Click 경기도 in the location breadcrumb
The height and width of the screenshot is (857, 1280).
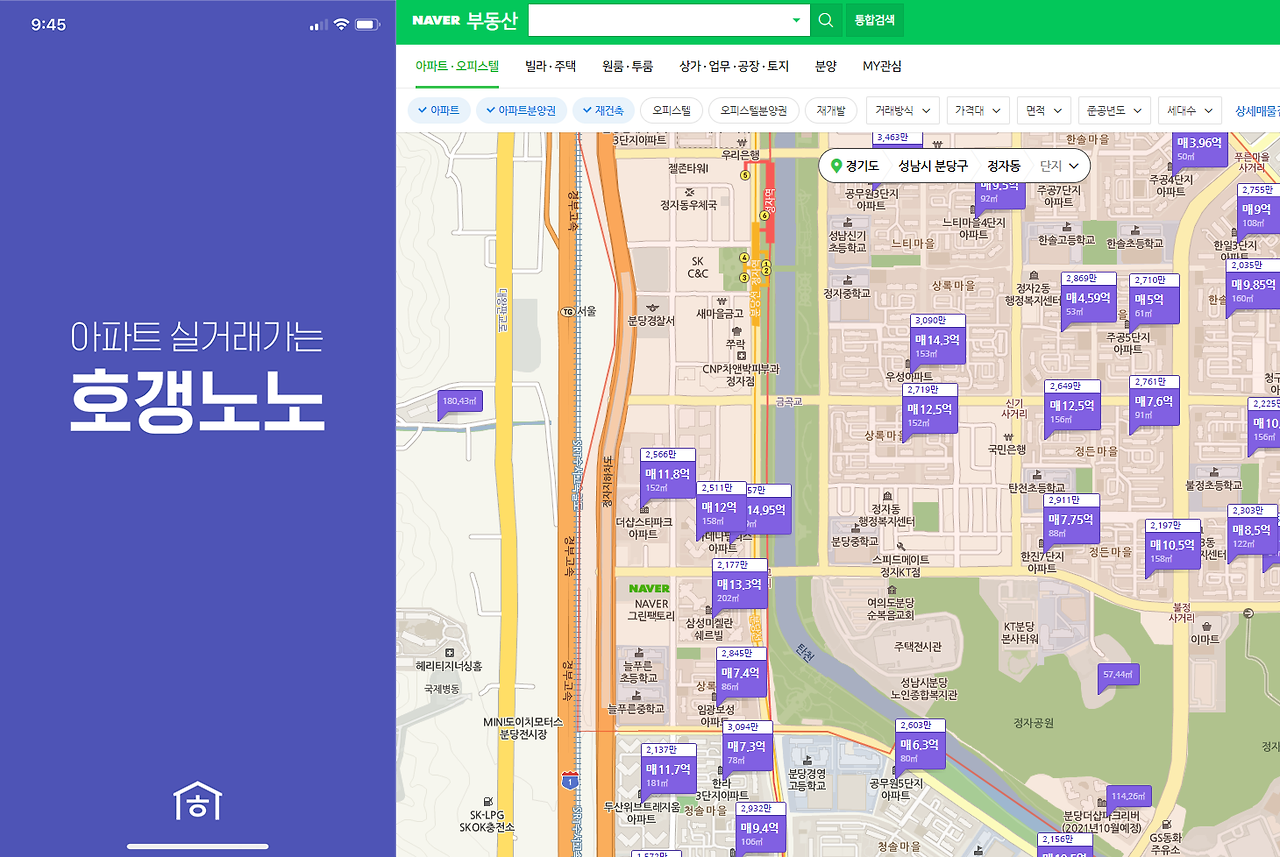point(862,165)
